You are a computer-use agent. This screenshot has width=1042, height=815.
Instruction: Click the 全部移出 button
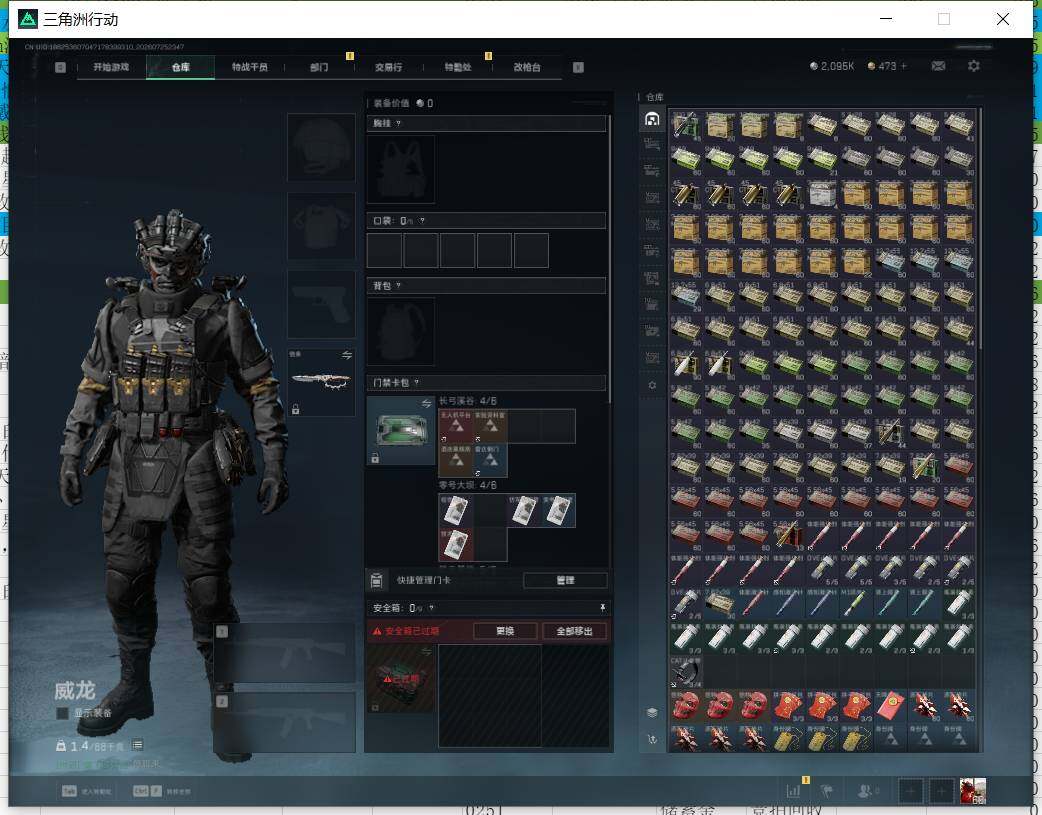tap(574, 631)
